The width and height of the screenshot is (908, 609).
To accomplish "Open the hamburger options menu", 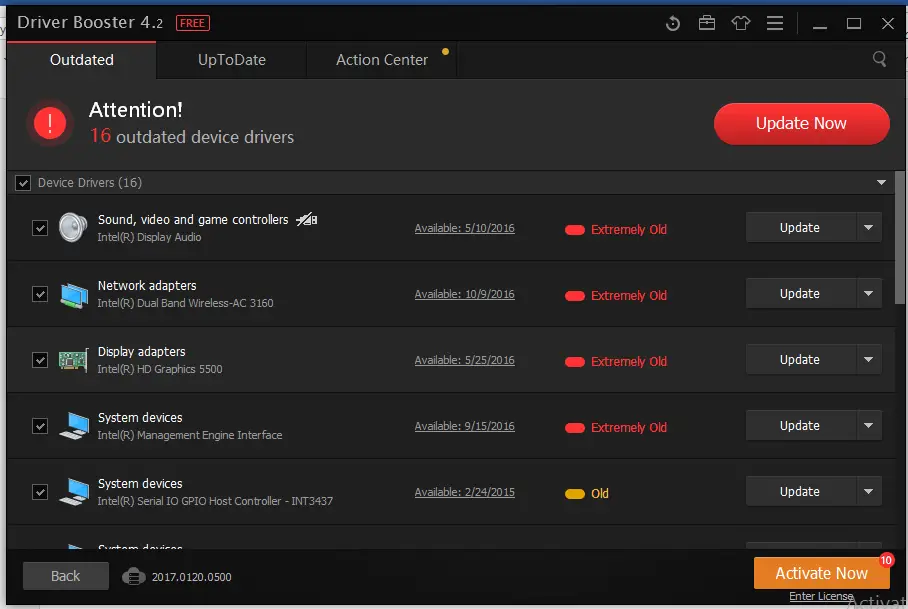I will pyautogui.click(x=775, y=23).
